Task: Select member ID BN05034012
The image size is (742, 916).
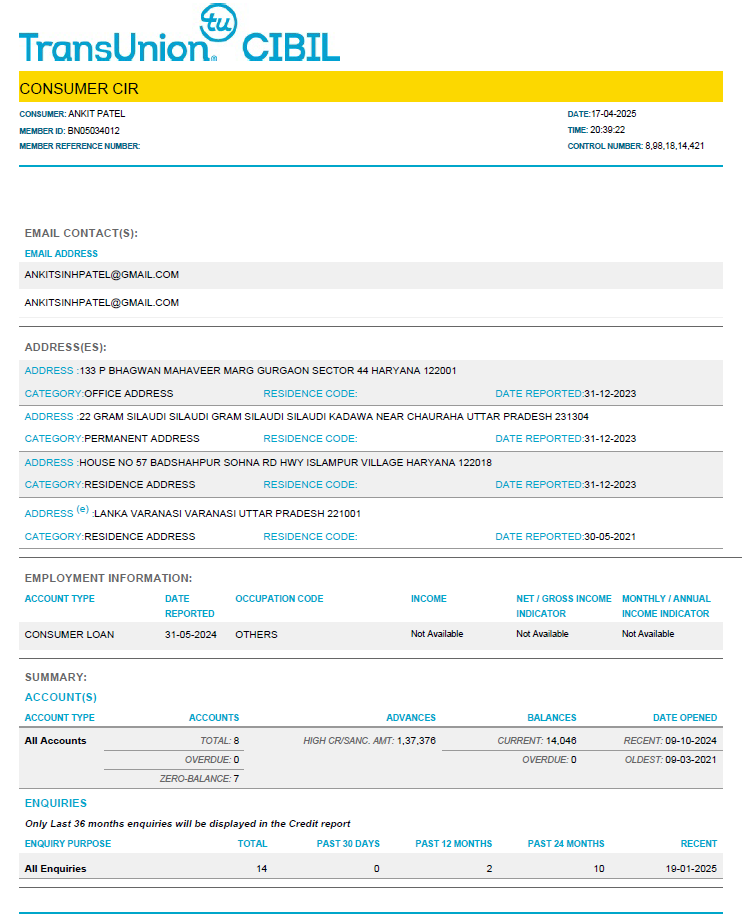Action: [x=93, y=131]
